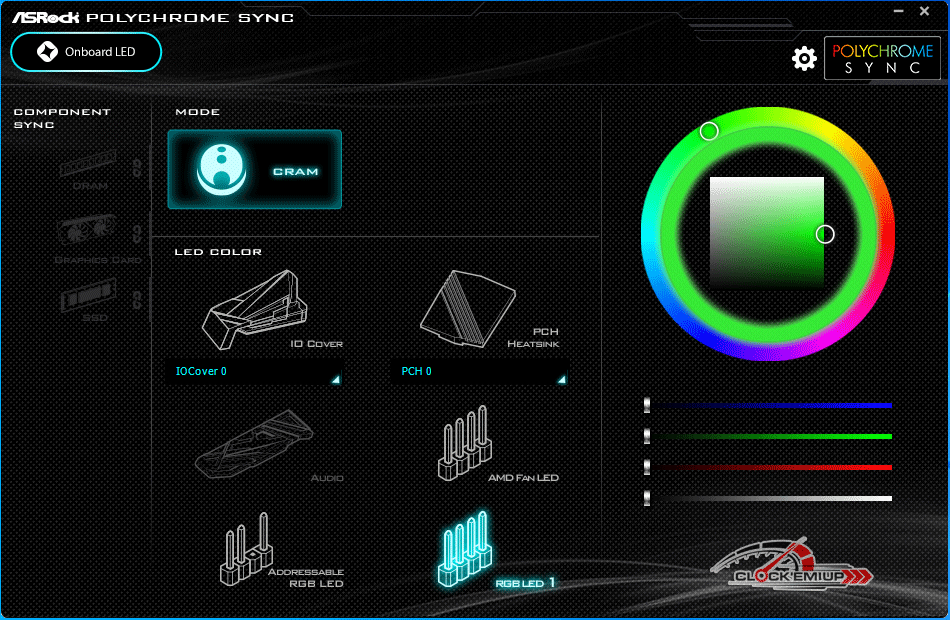Screen dimensions: 950x620
Task: Expand the IOCover 0 dropdown
Action: click(x=254, y=371)
